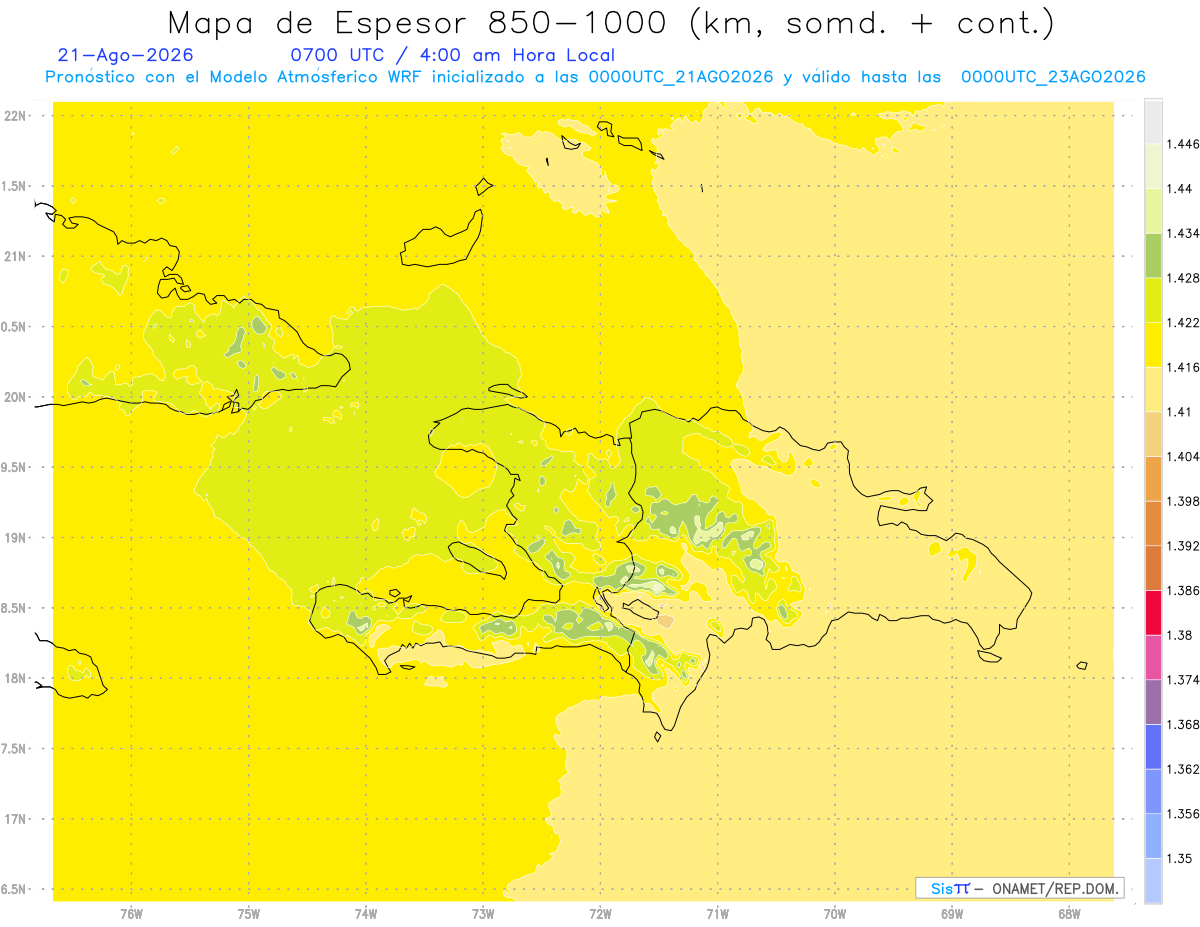Click the color bar value "1.398"
Screen dimensions: 1200x927
(1183, 501)
